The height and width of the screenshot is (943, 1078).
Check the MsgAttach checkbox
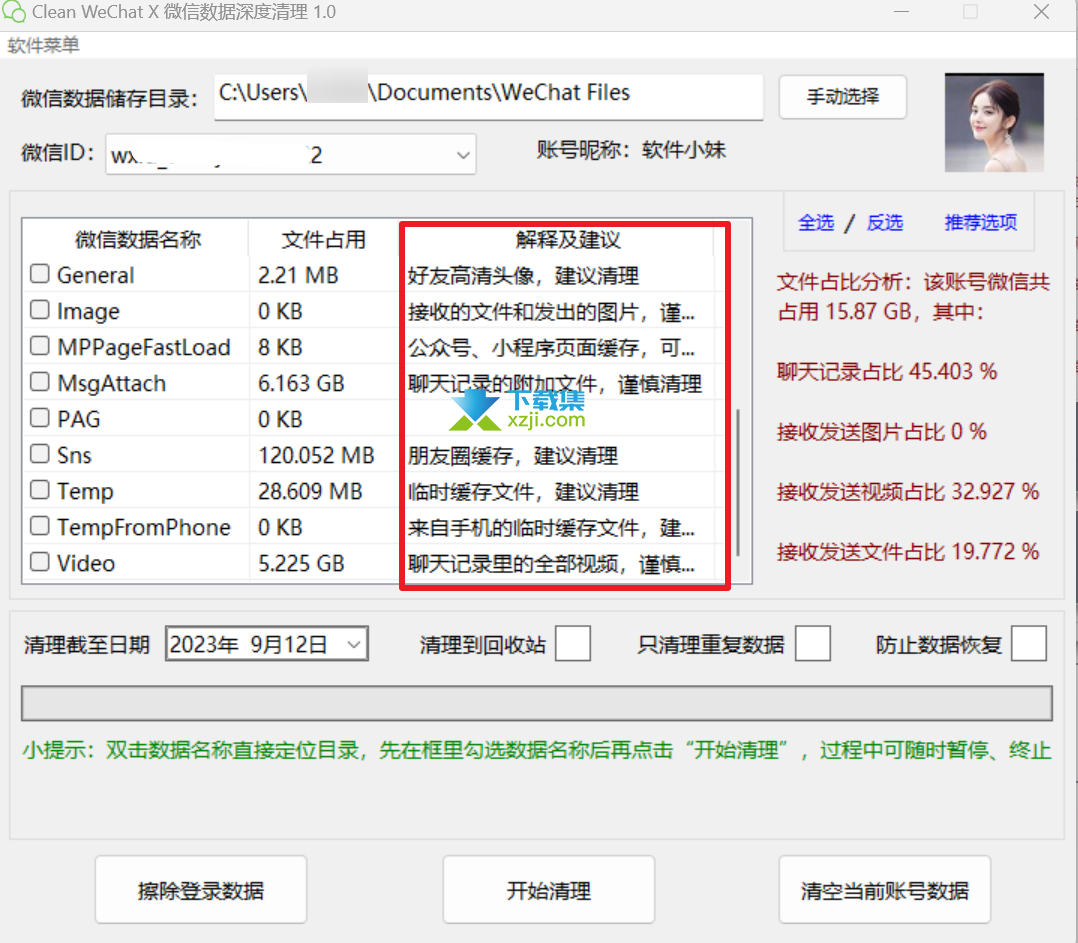click(x=39, y=382)
